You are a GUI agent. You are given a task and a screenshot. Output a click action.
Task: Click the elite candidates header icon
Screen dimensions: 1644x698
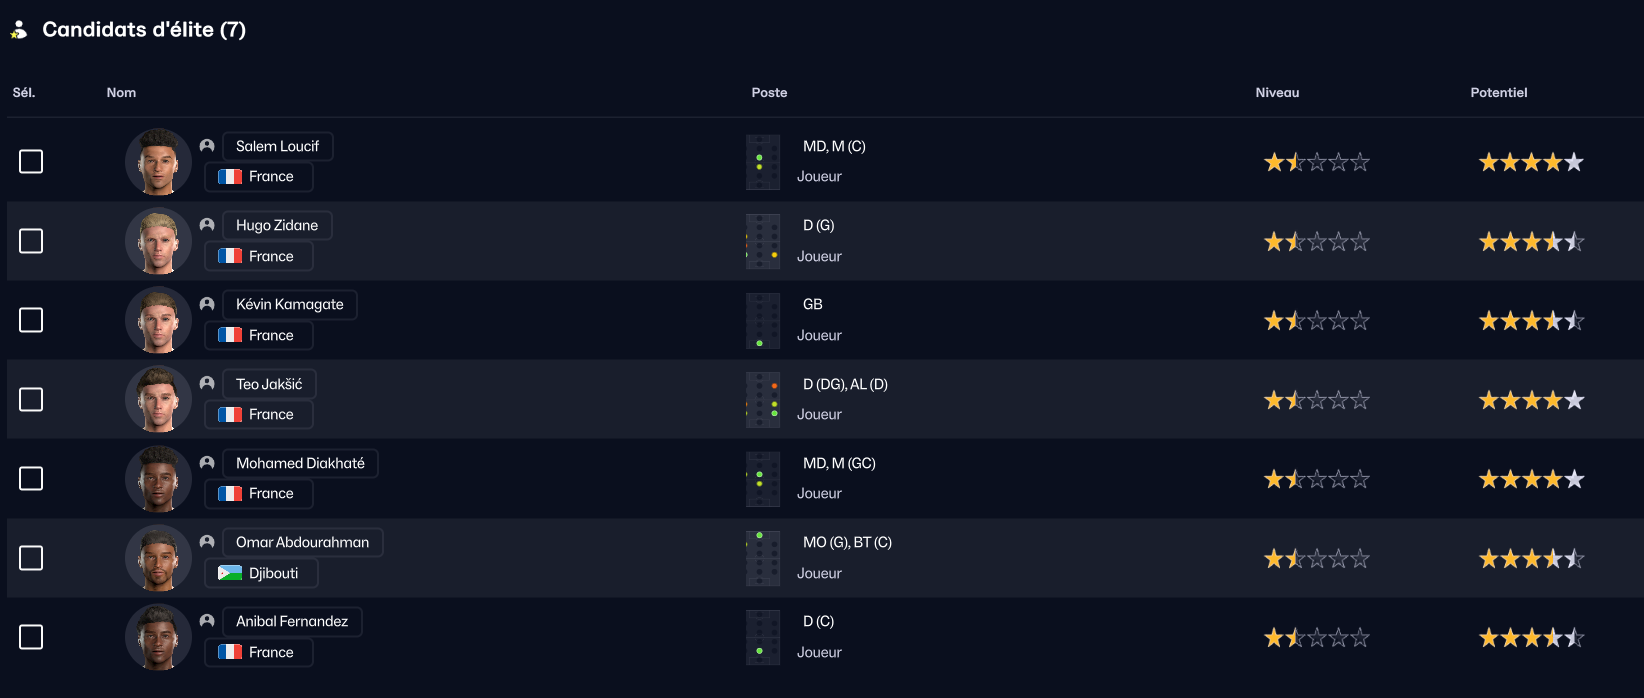pos(19,30)
